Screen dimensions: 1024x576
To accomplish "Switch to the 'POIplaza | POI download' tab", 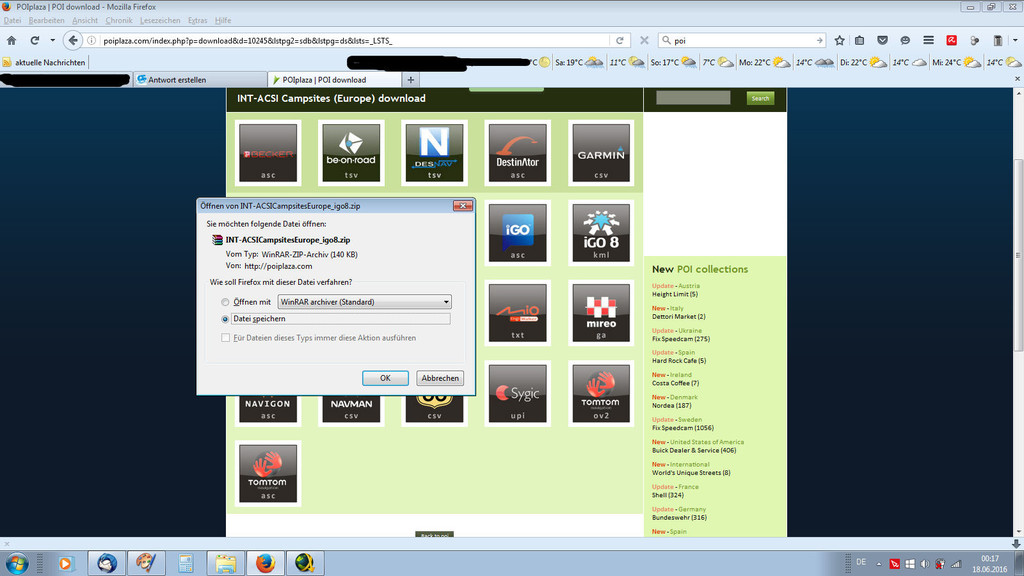I will coord(334,80).
